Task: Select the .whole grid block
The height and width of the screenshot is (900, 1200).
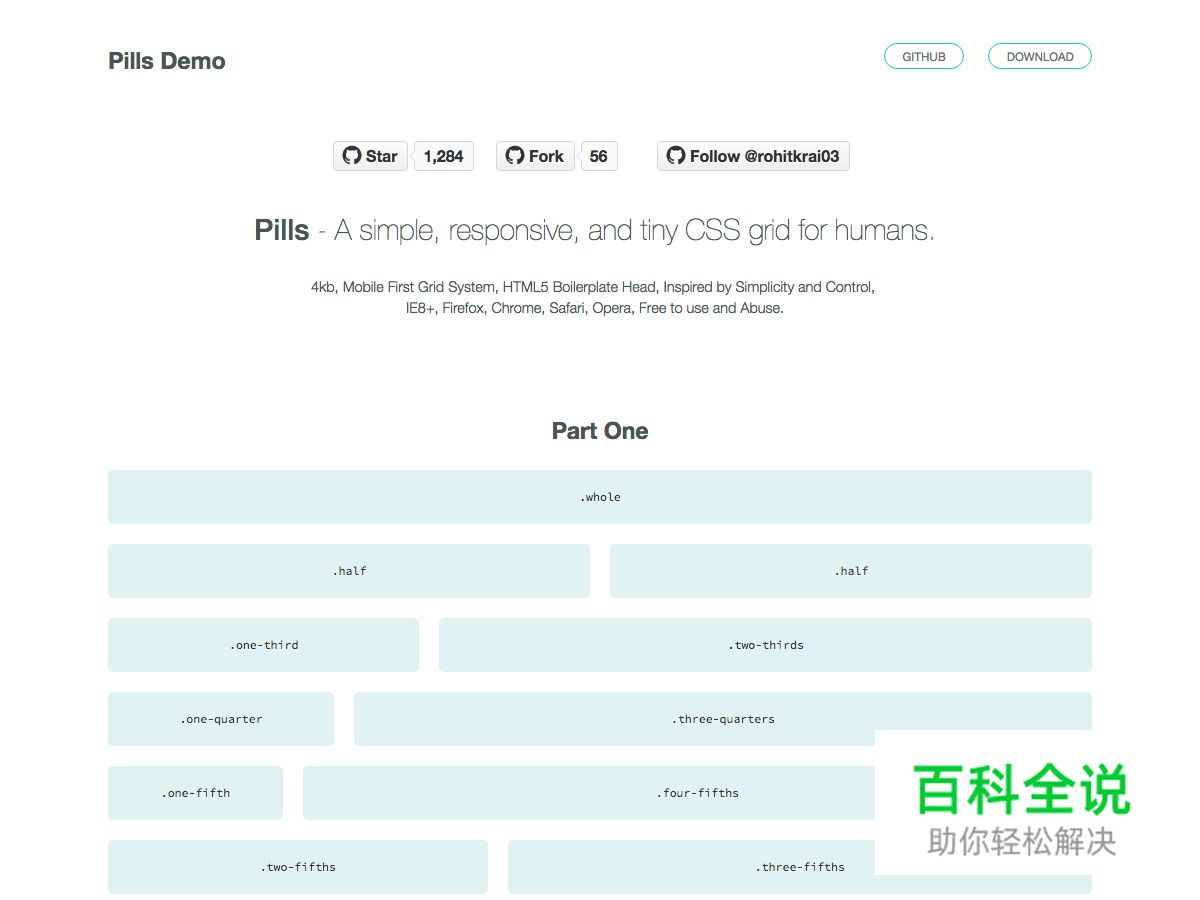Action: coord(599,497)
